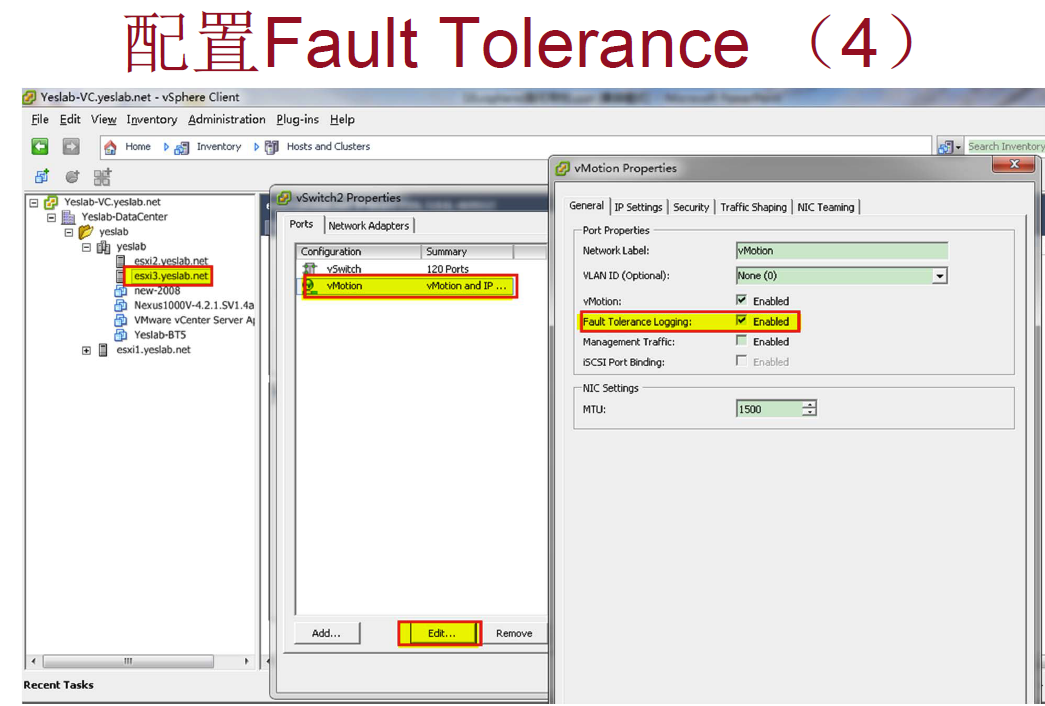The width and height of the screenshot is (1045, 706).
Task: Click the Nexus1000V virtual machine icon
Action: tap(121, 305)
